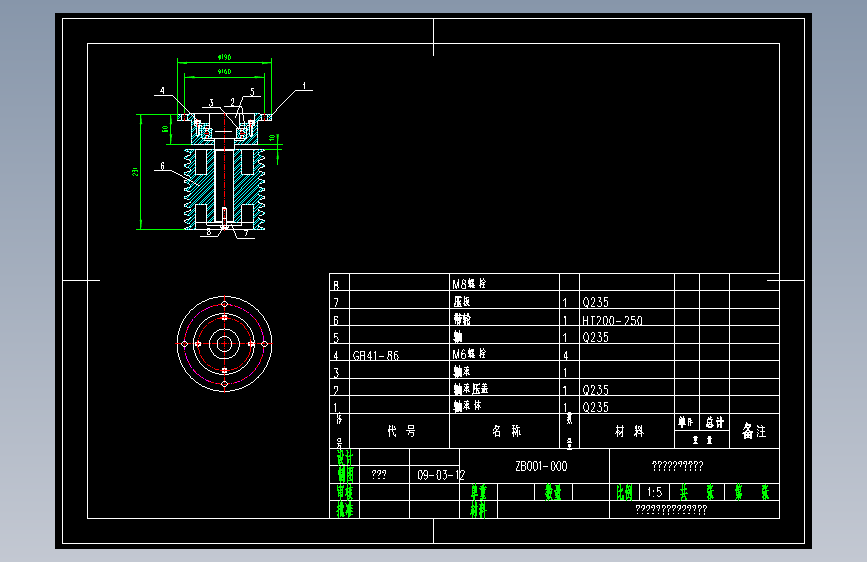Screen dimensions: 867x562
Task: Select the date text 09-03-12
Action: tap(441, 475)
